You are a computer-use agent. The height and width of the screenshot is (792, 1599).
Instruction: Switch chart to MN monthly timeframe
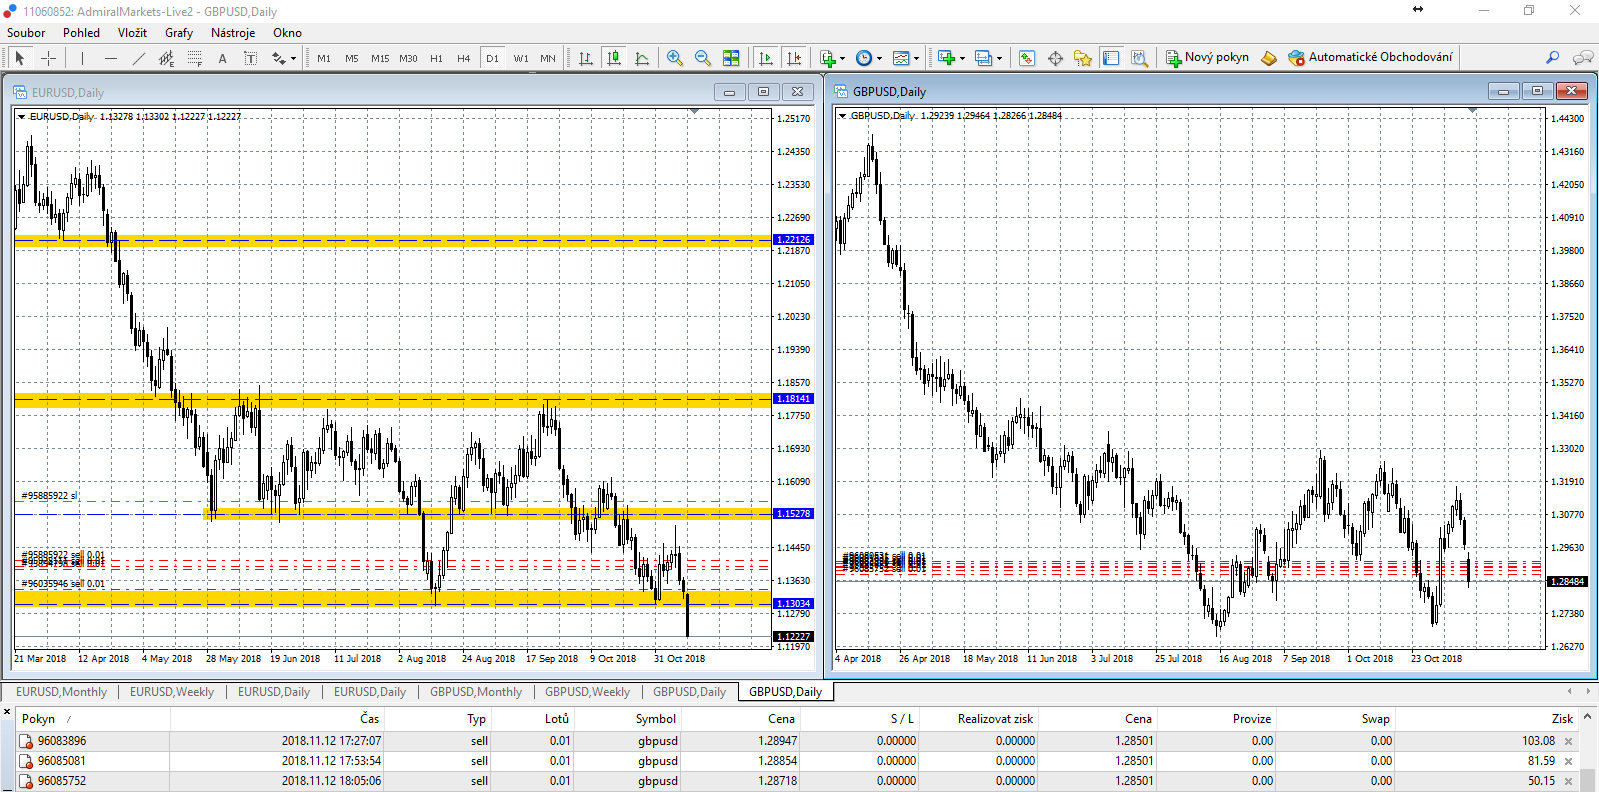point(548,58)
